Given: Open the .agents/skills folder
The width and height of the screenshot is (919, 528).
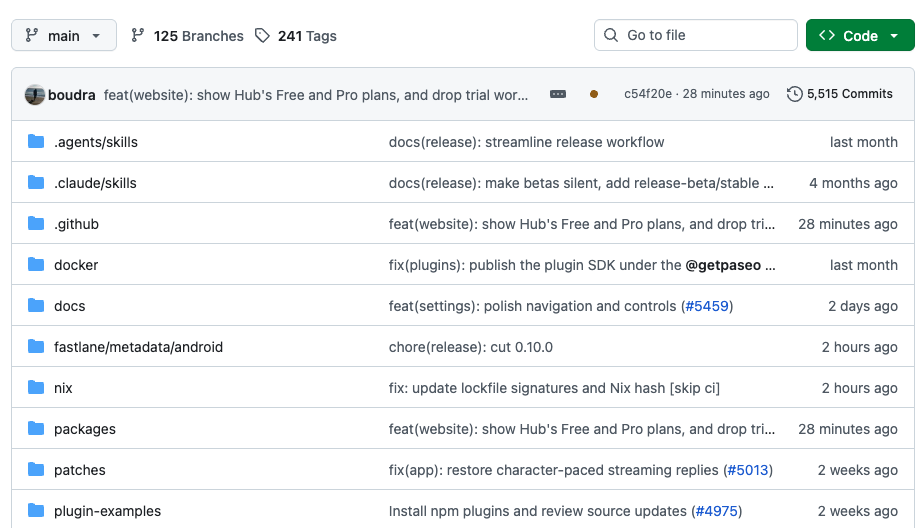Looking at the screenshot, I should coord(96,142).
